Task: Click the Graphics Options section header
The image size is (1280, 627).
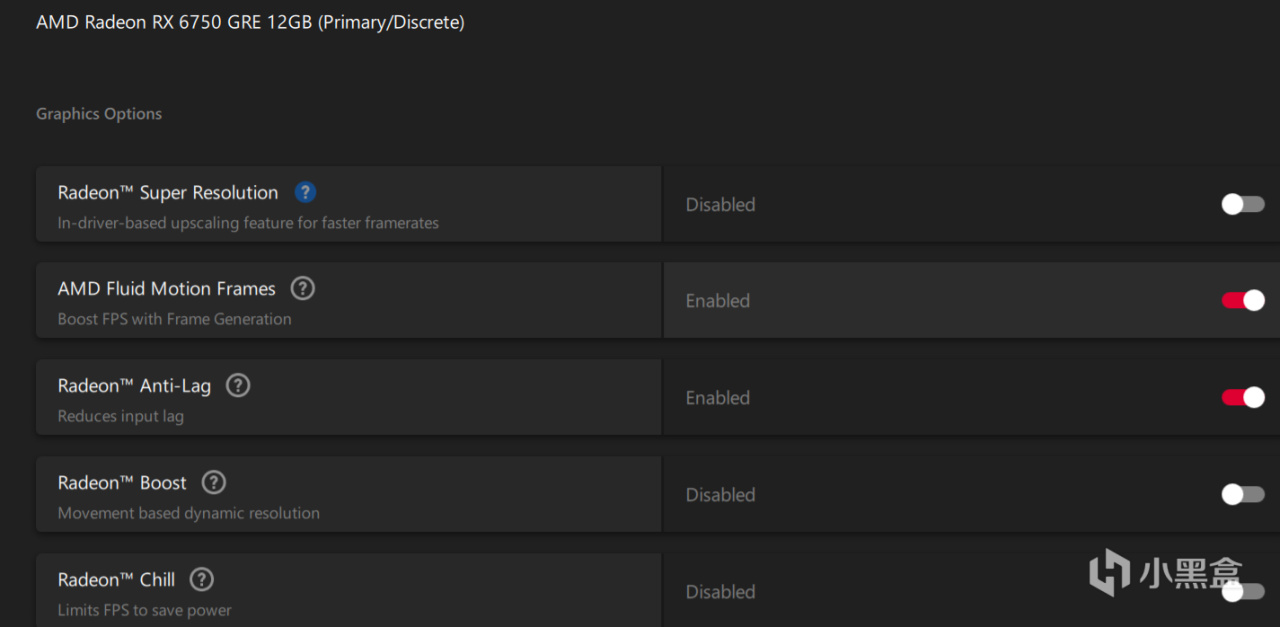Action: tap(99, 114)
